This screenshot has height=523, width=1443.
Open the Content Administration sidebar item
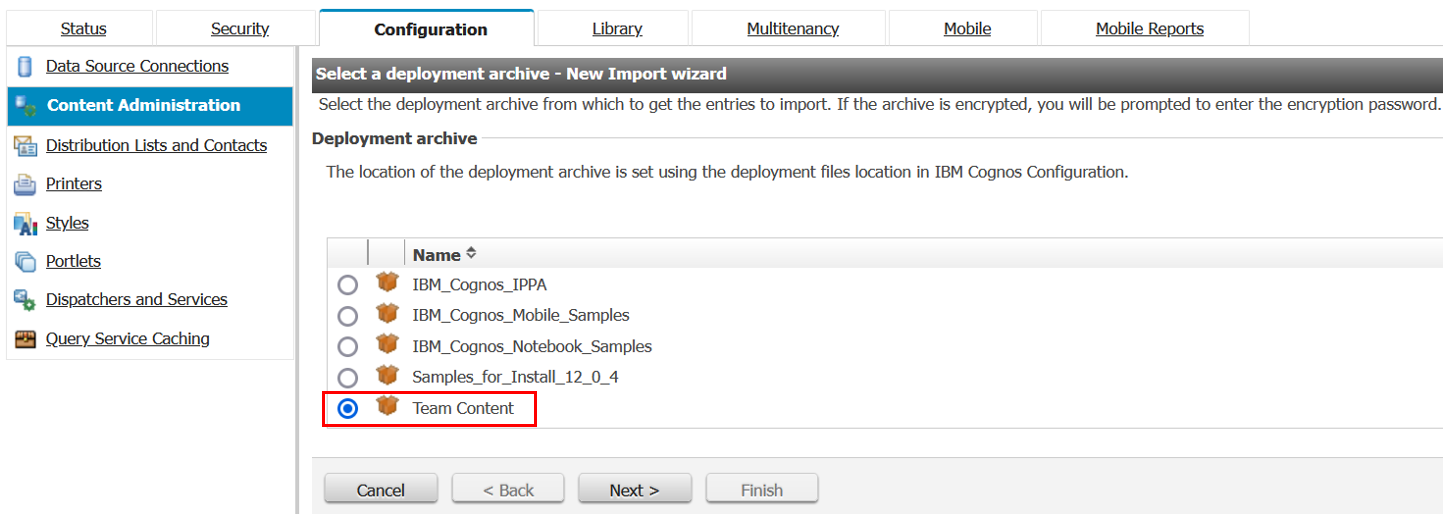pyautogui.click(x=143, y=105)
